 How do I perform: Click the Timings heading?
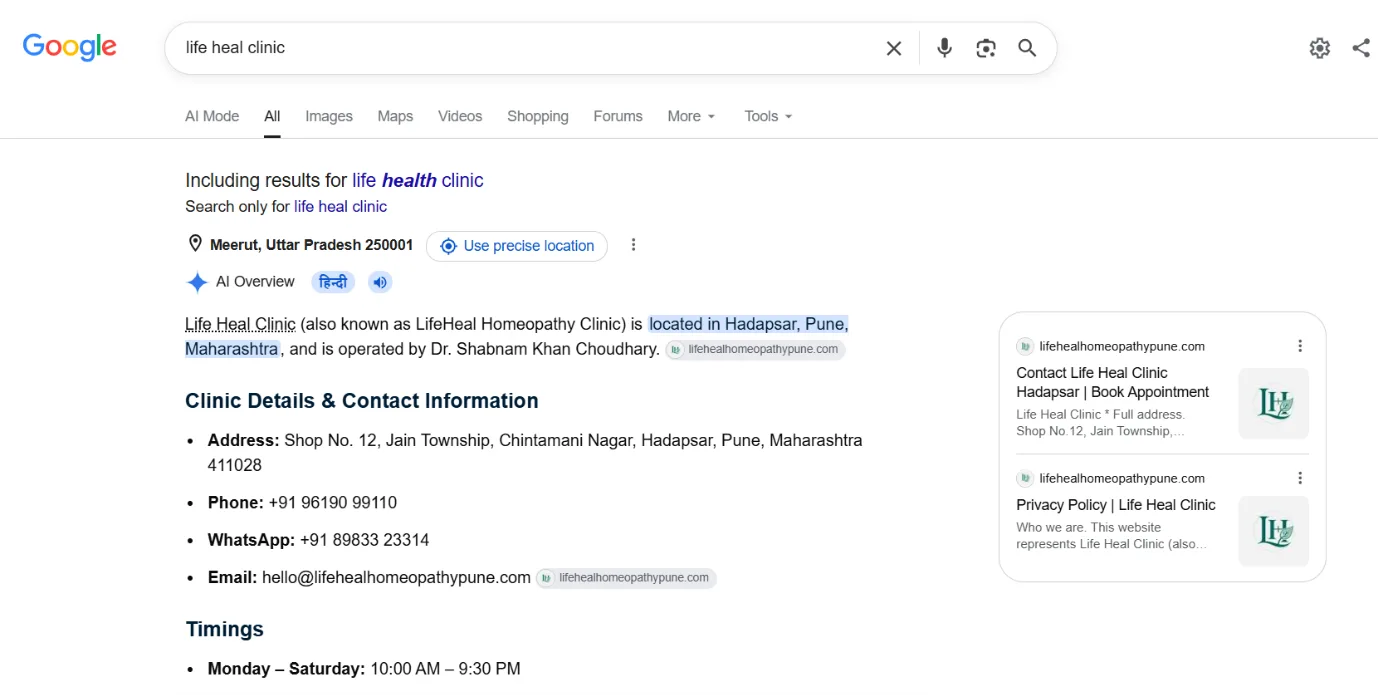click(225, 629)
